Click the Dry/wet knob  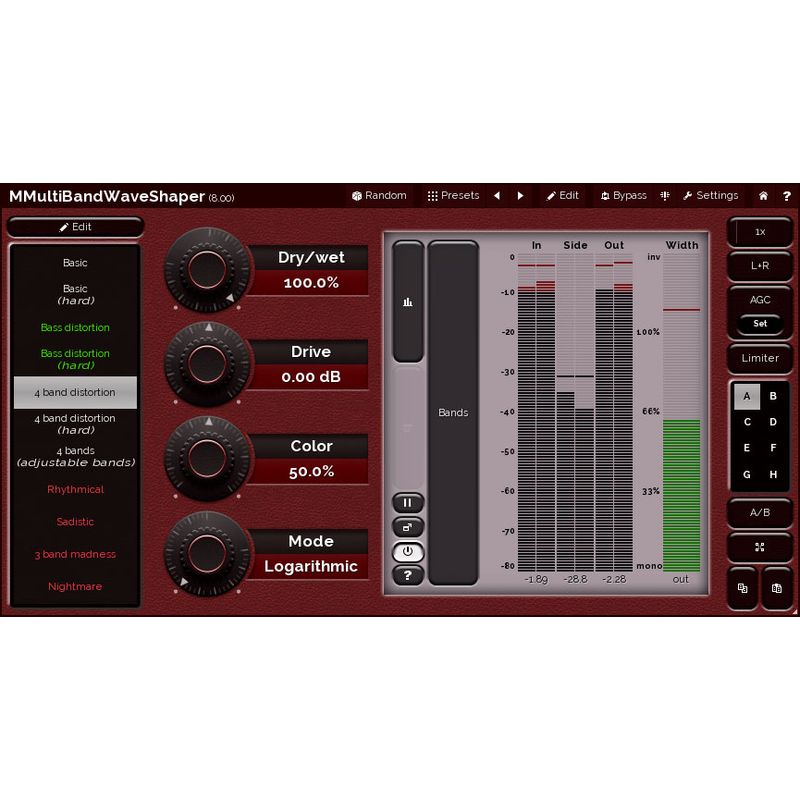pos(207,270)
